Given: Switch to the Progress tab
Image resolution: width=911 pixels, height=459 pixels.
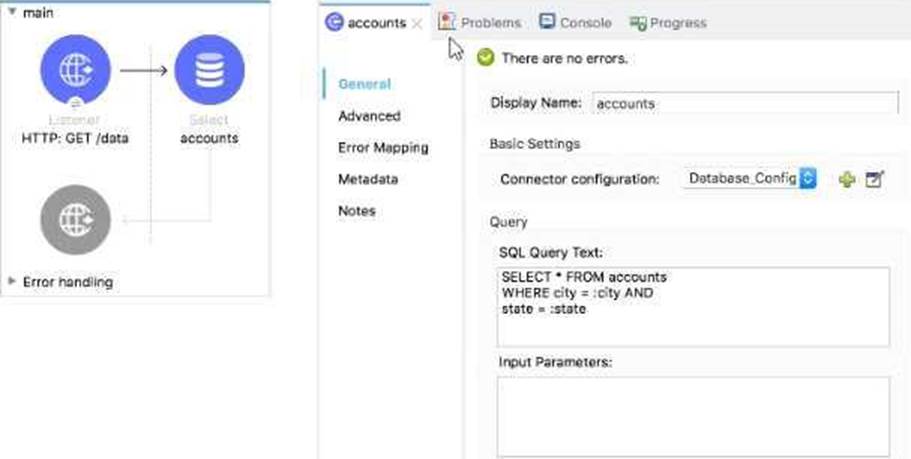Looking at the screenshot, I should coord(667,22).
